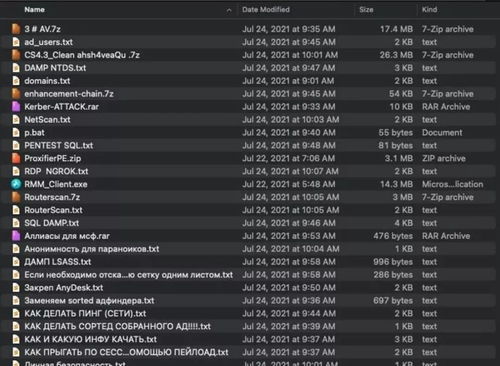Click the 17.4 MB size value
Viewport: 500px width, 366px height.
[396, 29]
